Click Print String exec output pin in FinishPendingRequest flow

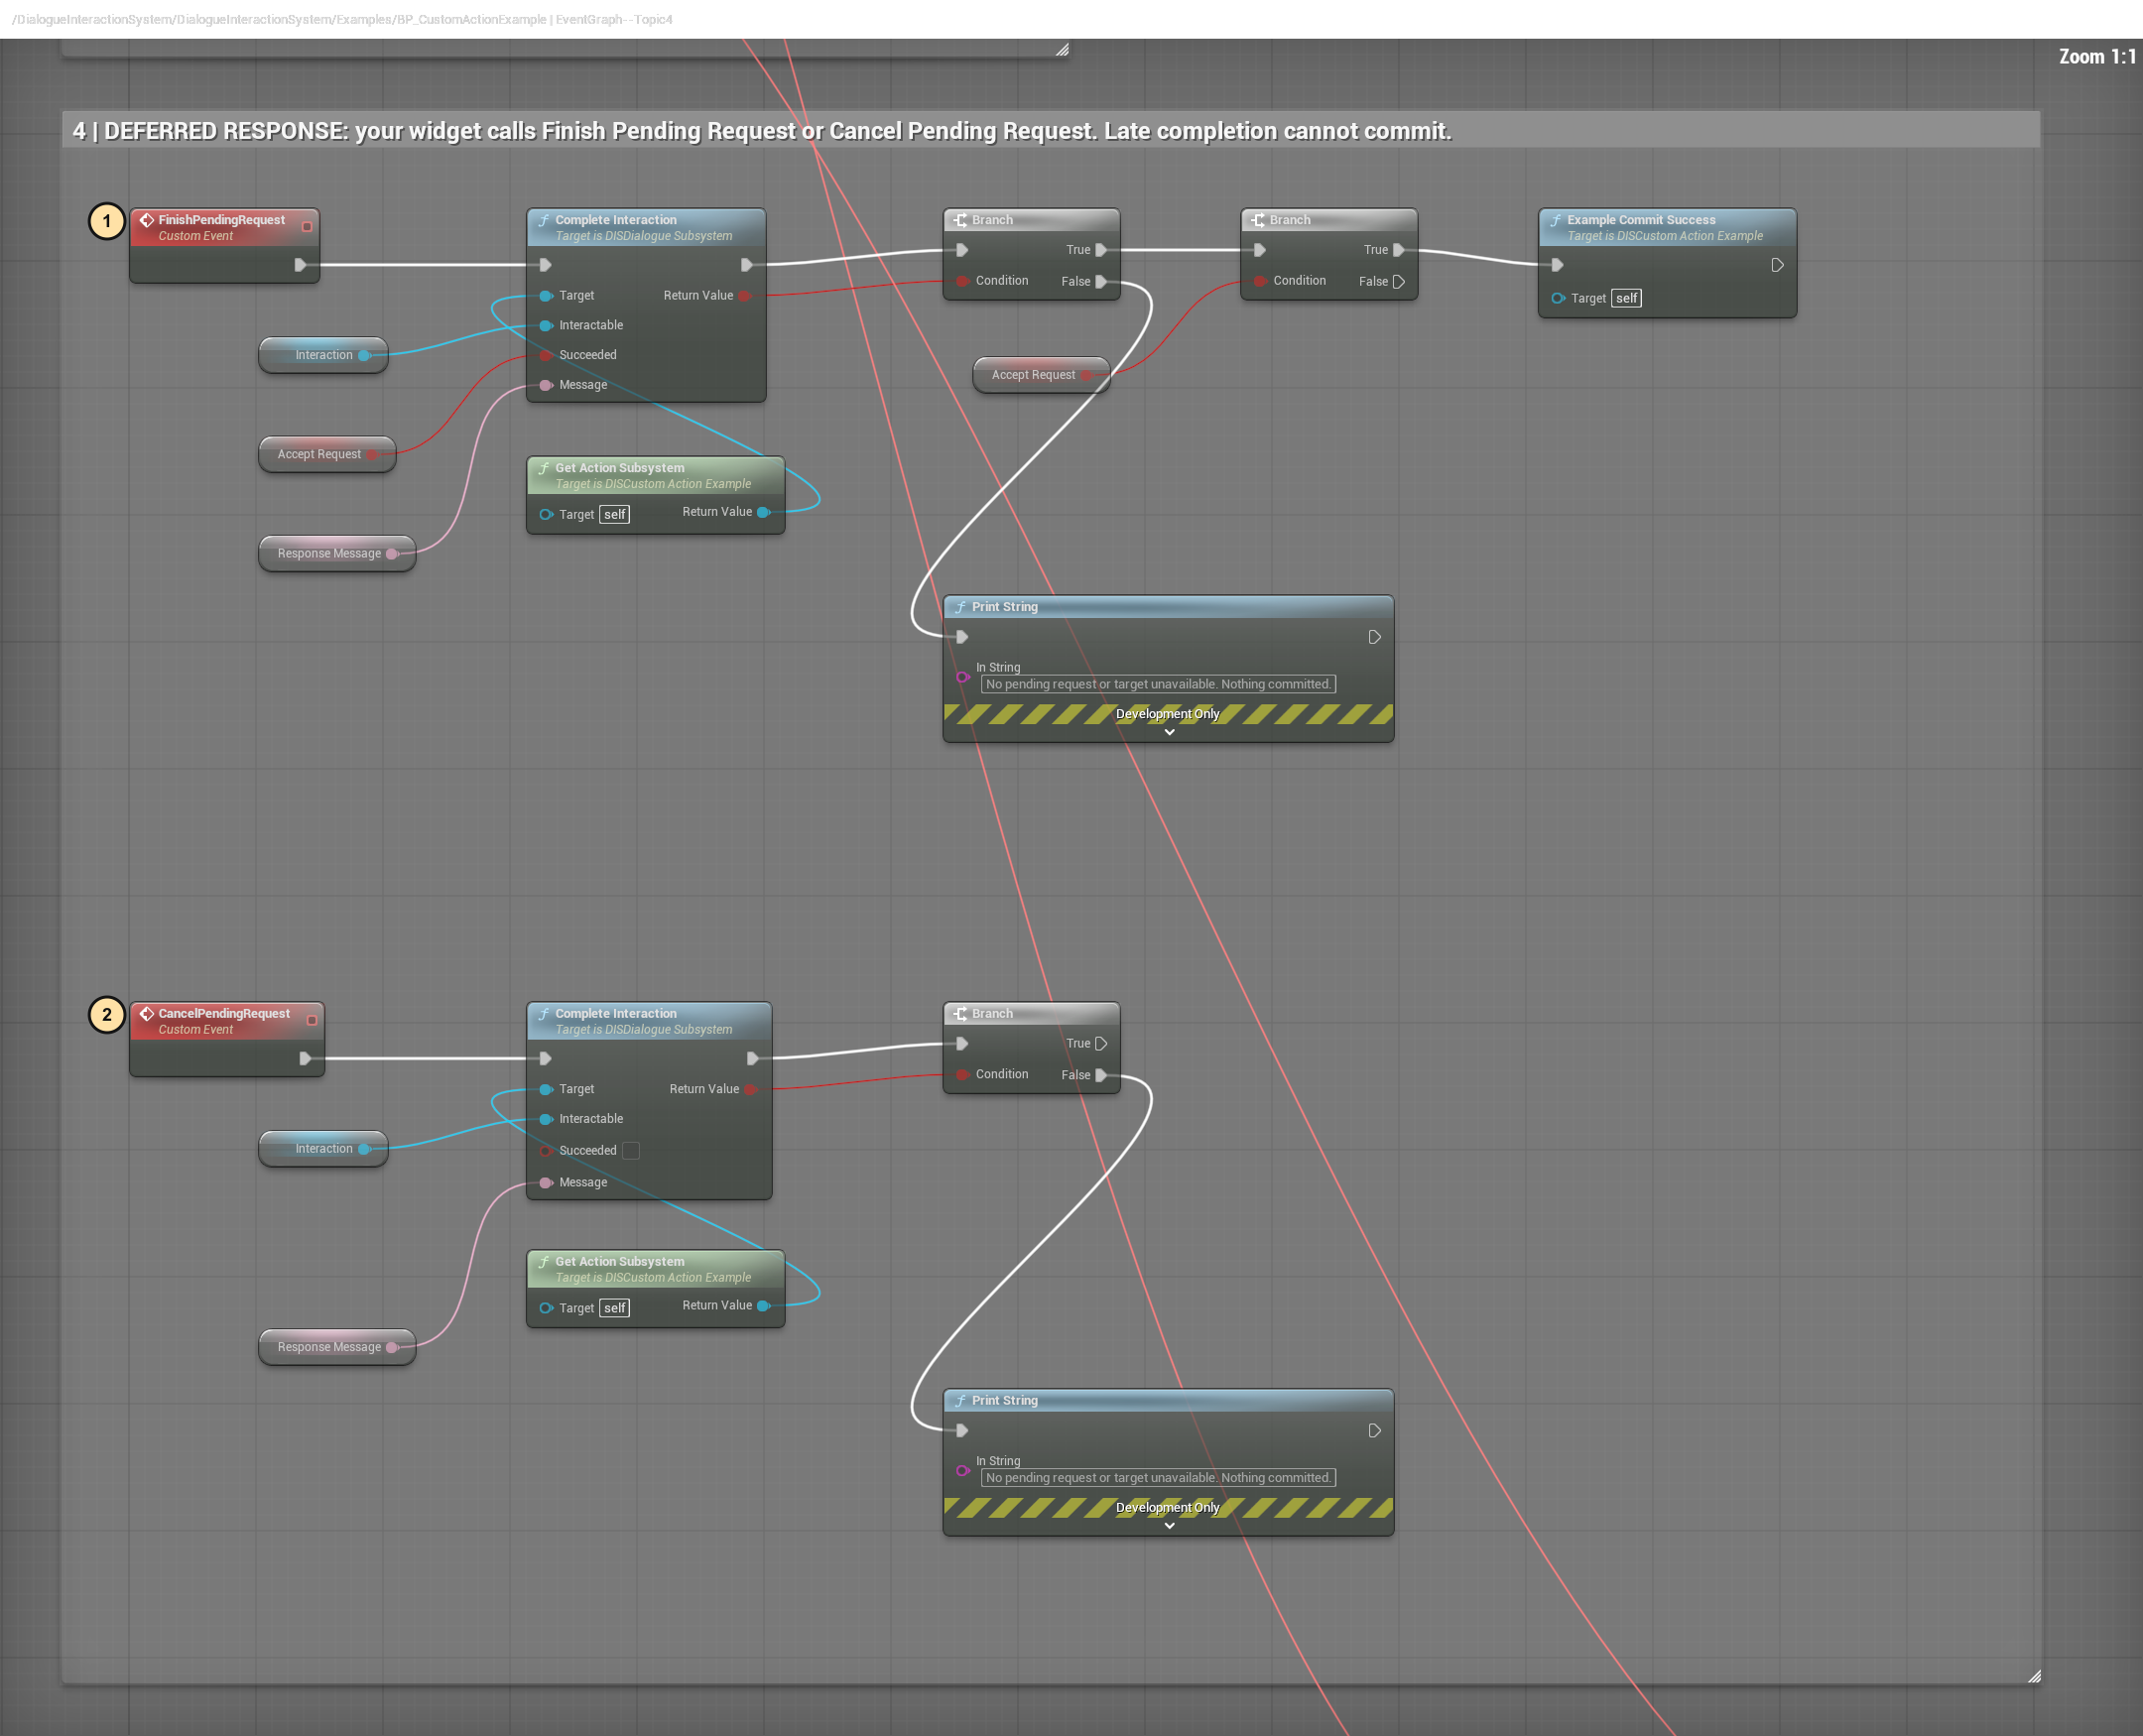[x=1375, y=637]
